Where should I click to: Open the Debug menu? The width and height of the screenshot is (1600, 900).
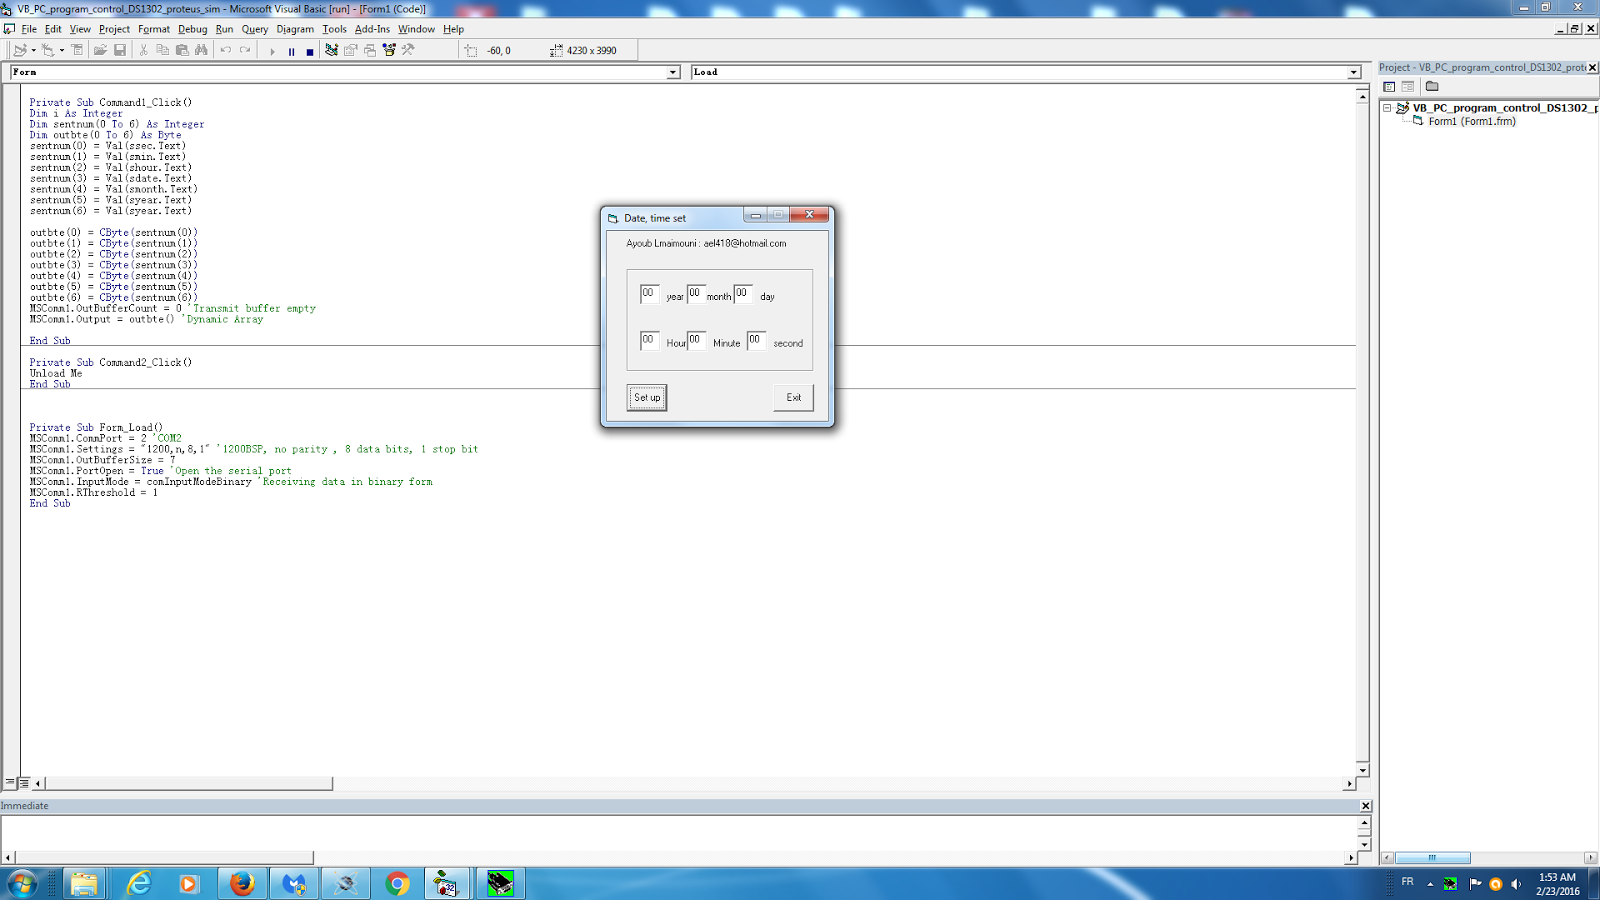point(192,29)
